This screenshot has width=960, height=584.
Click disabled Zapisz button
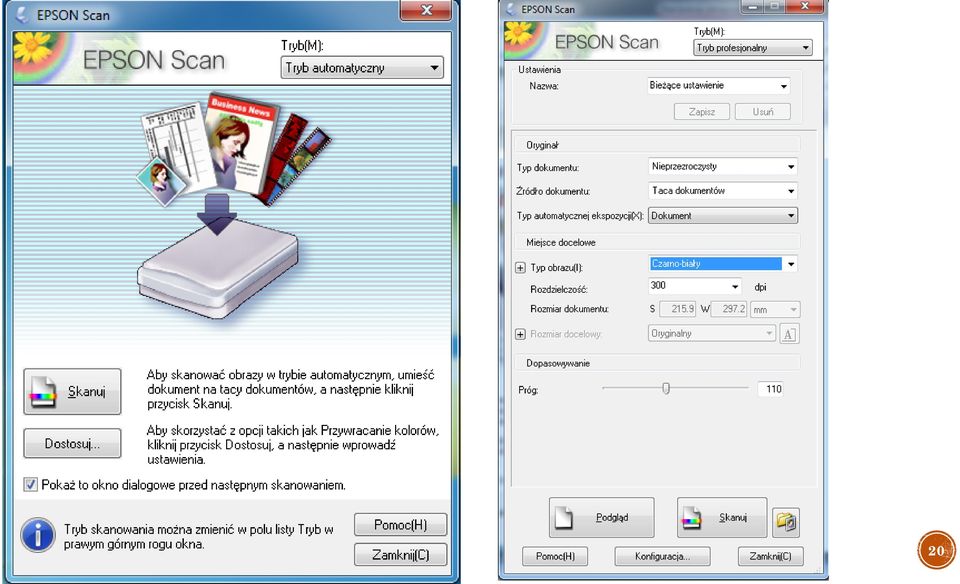coord(702,111)
